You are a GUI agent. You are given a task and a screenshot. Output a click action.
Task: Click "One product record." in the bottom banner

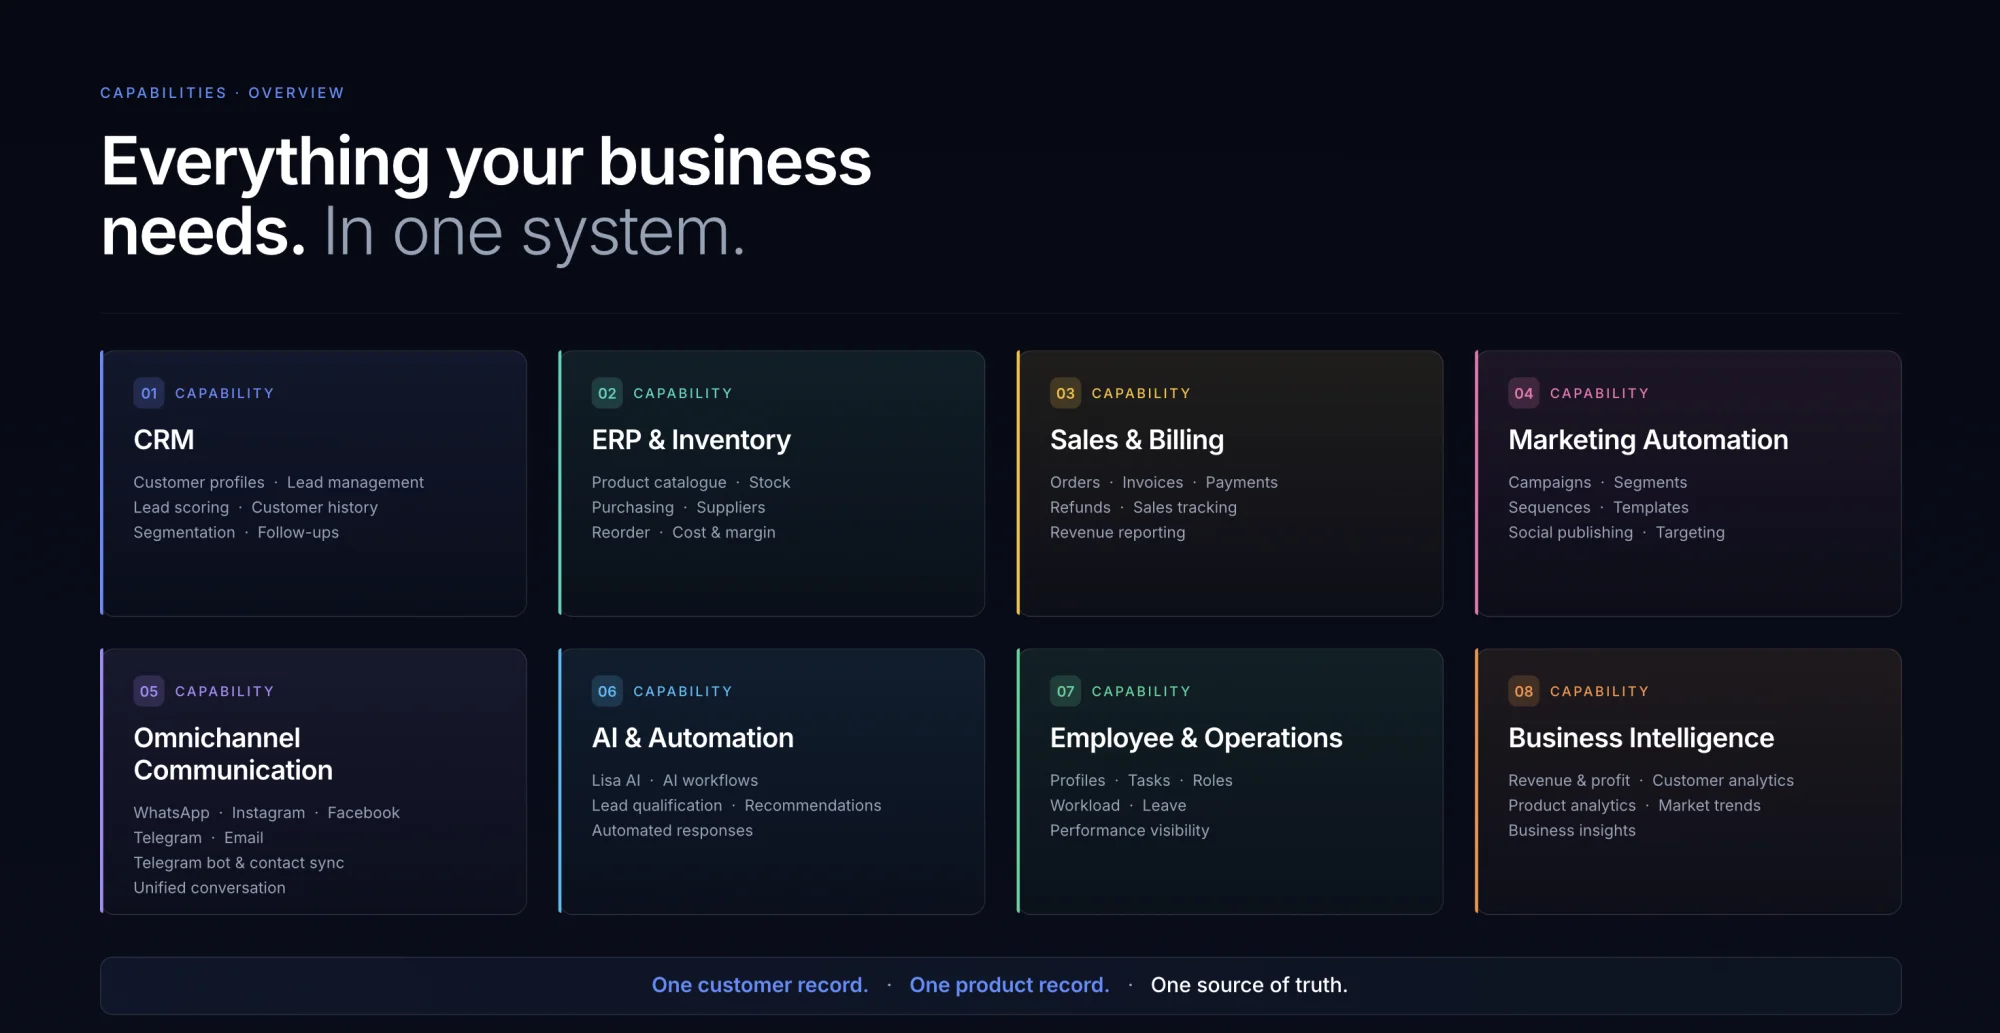pos(1009,985)
